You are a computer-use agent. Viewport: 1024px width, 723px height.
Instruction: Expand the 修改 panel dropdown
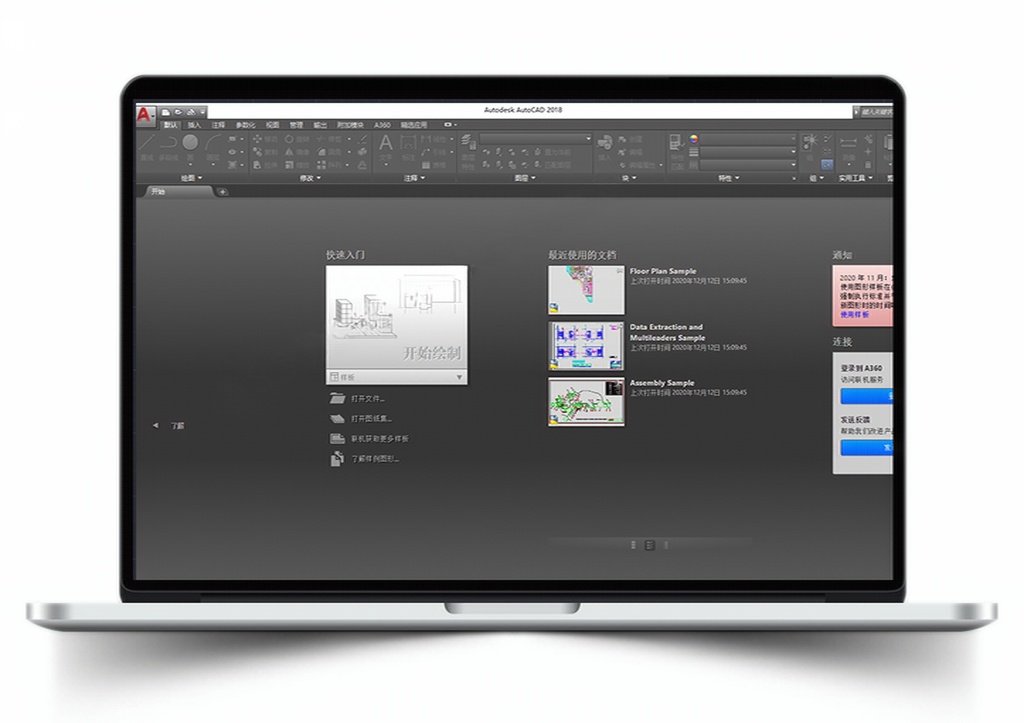(310, 178)
